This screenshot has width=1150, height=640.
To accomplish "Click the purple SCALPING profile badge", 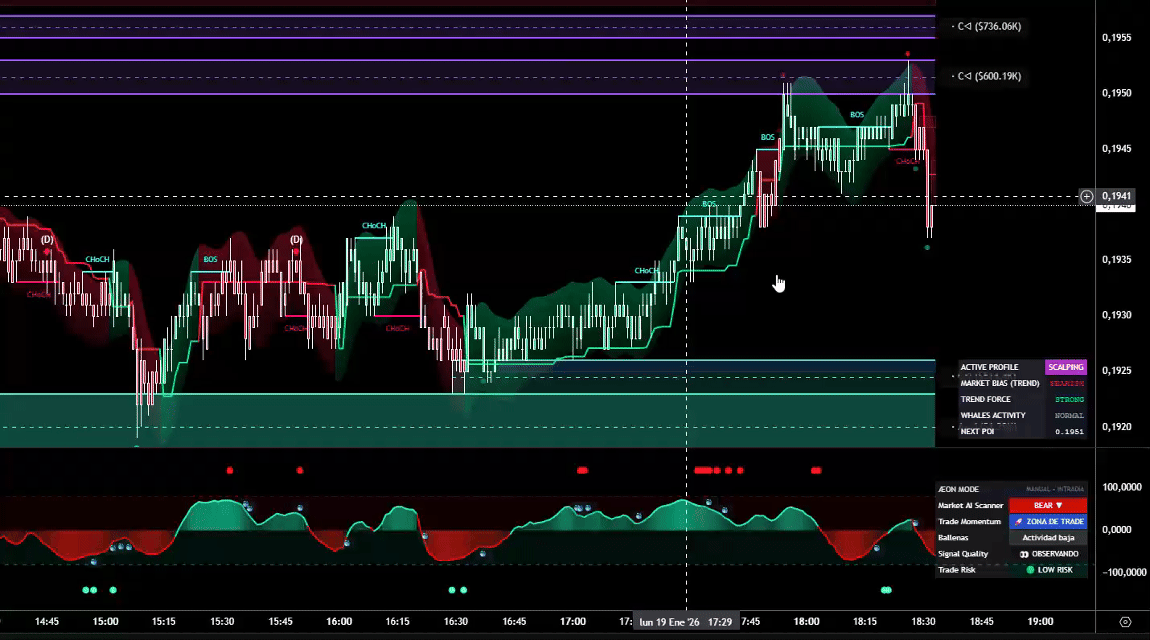I will click(1065, 368).
